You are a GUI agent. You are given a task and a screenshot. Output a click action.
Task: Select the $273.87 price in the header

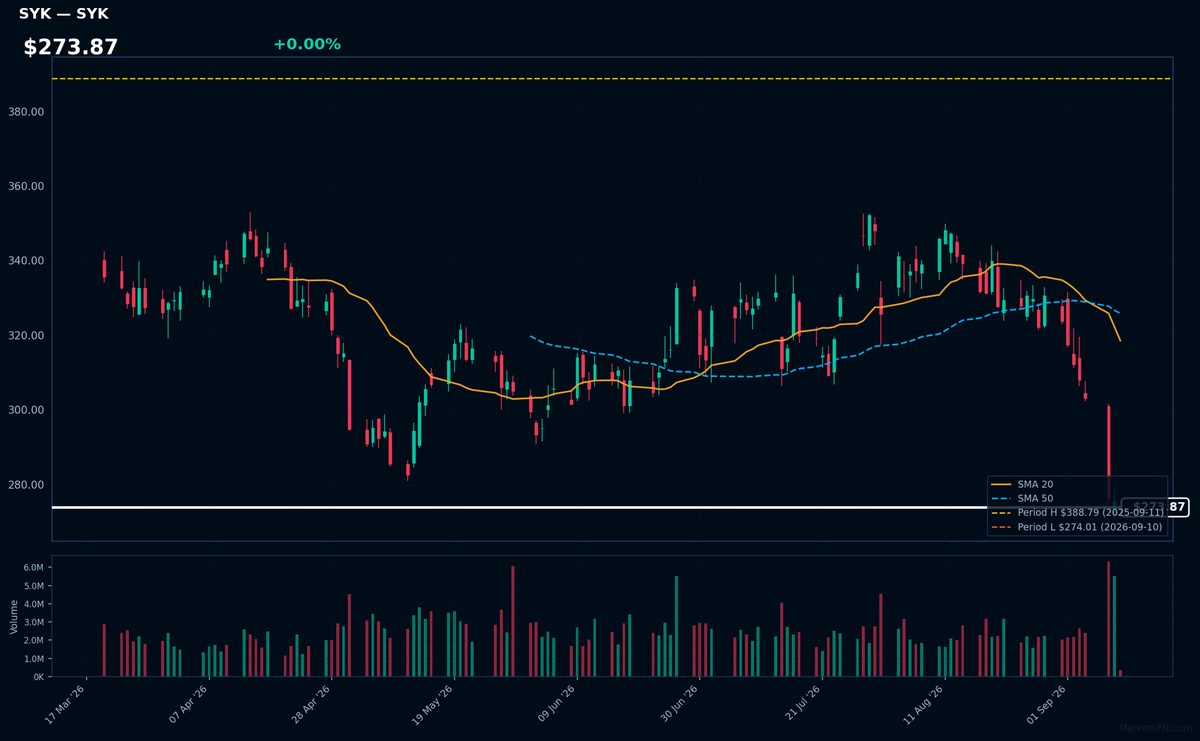coord(71,47)
